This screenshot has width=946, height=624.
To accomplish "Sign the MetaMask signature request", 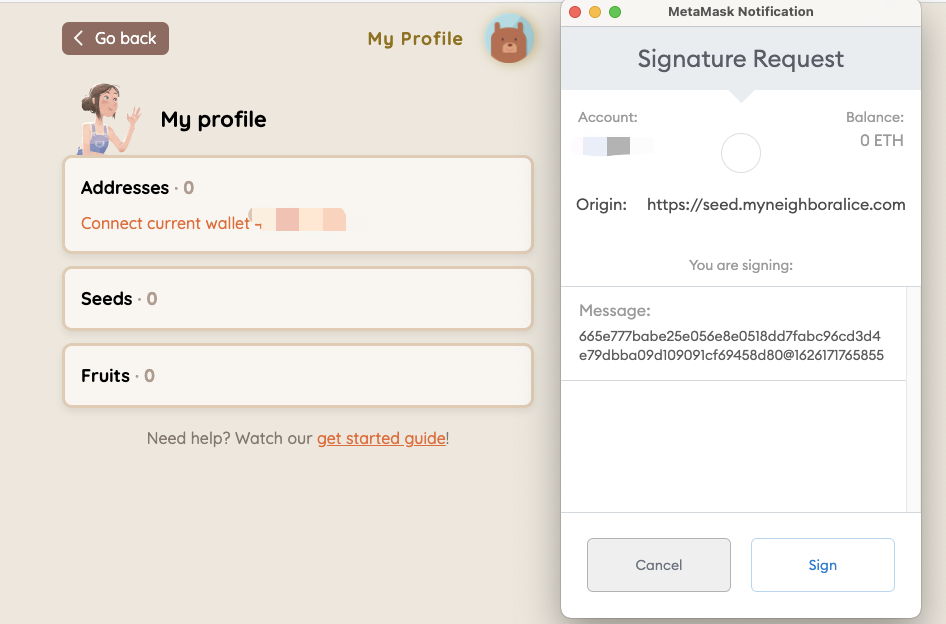I will coord(822,565).
